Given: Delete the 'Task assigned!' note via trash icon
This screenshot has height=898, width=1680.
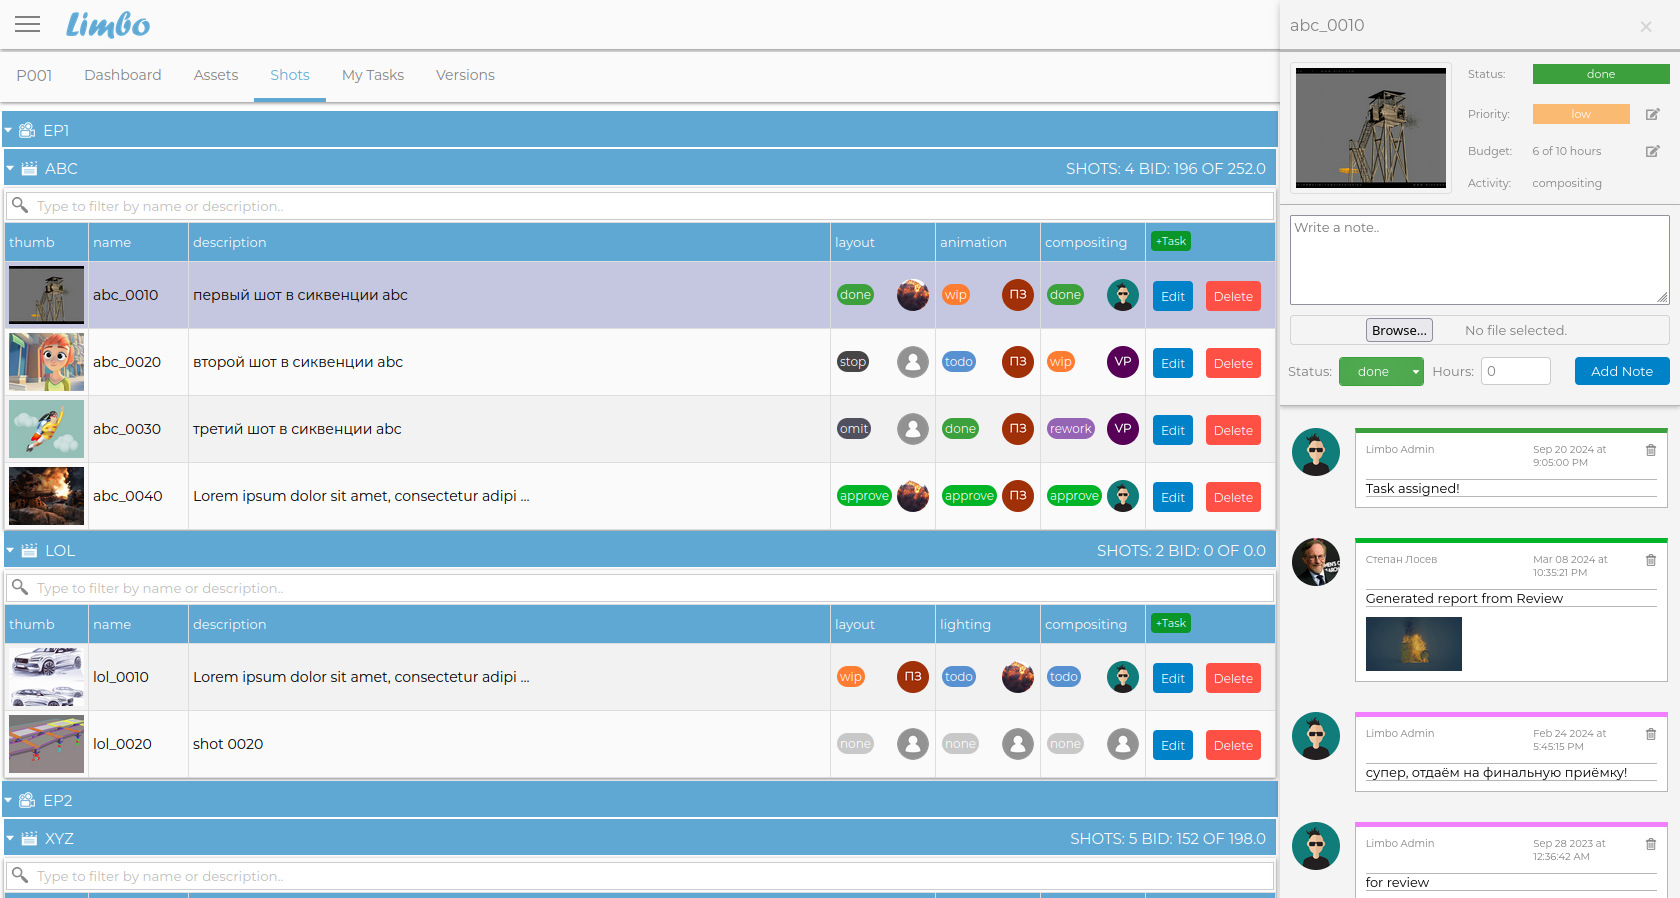Looking at the screenshot, I should [x=1650, y=450].
